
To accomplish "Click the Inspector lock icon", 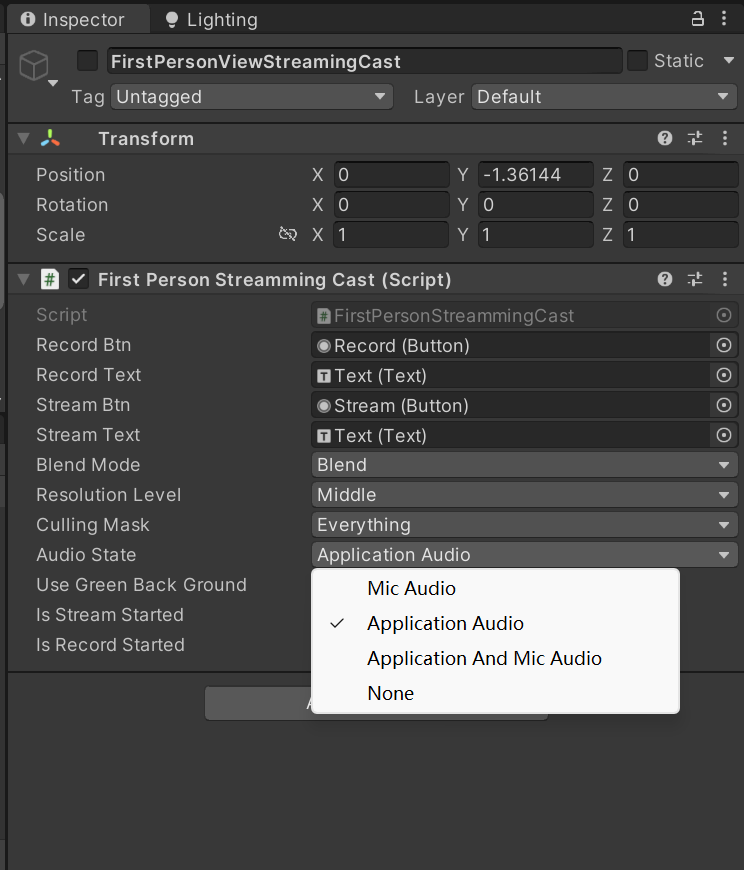I will click(x=697, y=19).
